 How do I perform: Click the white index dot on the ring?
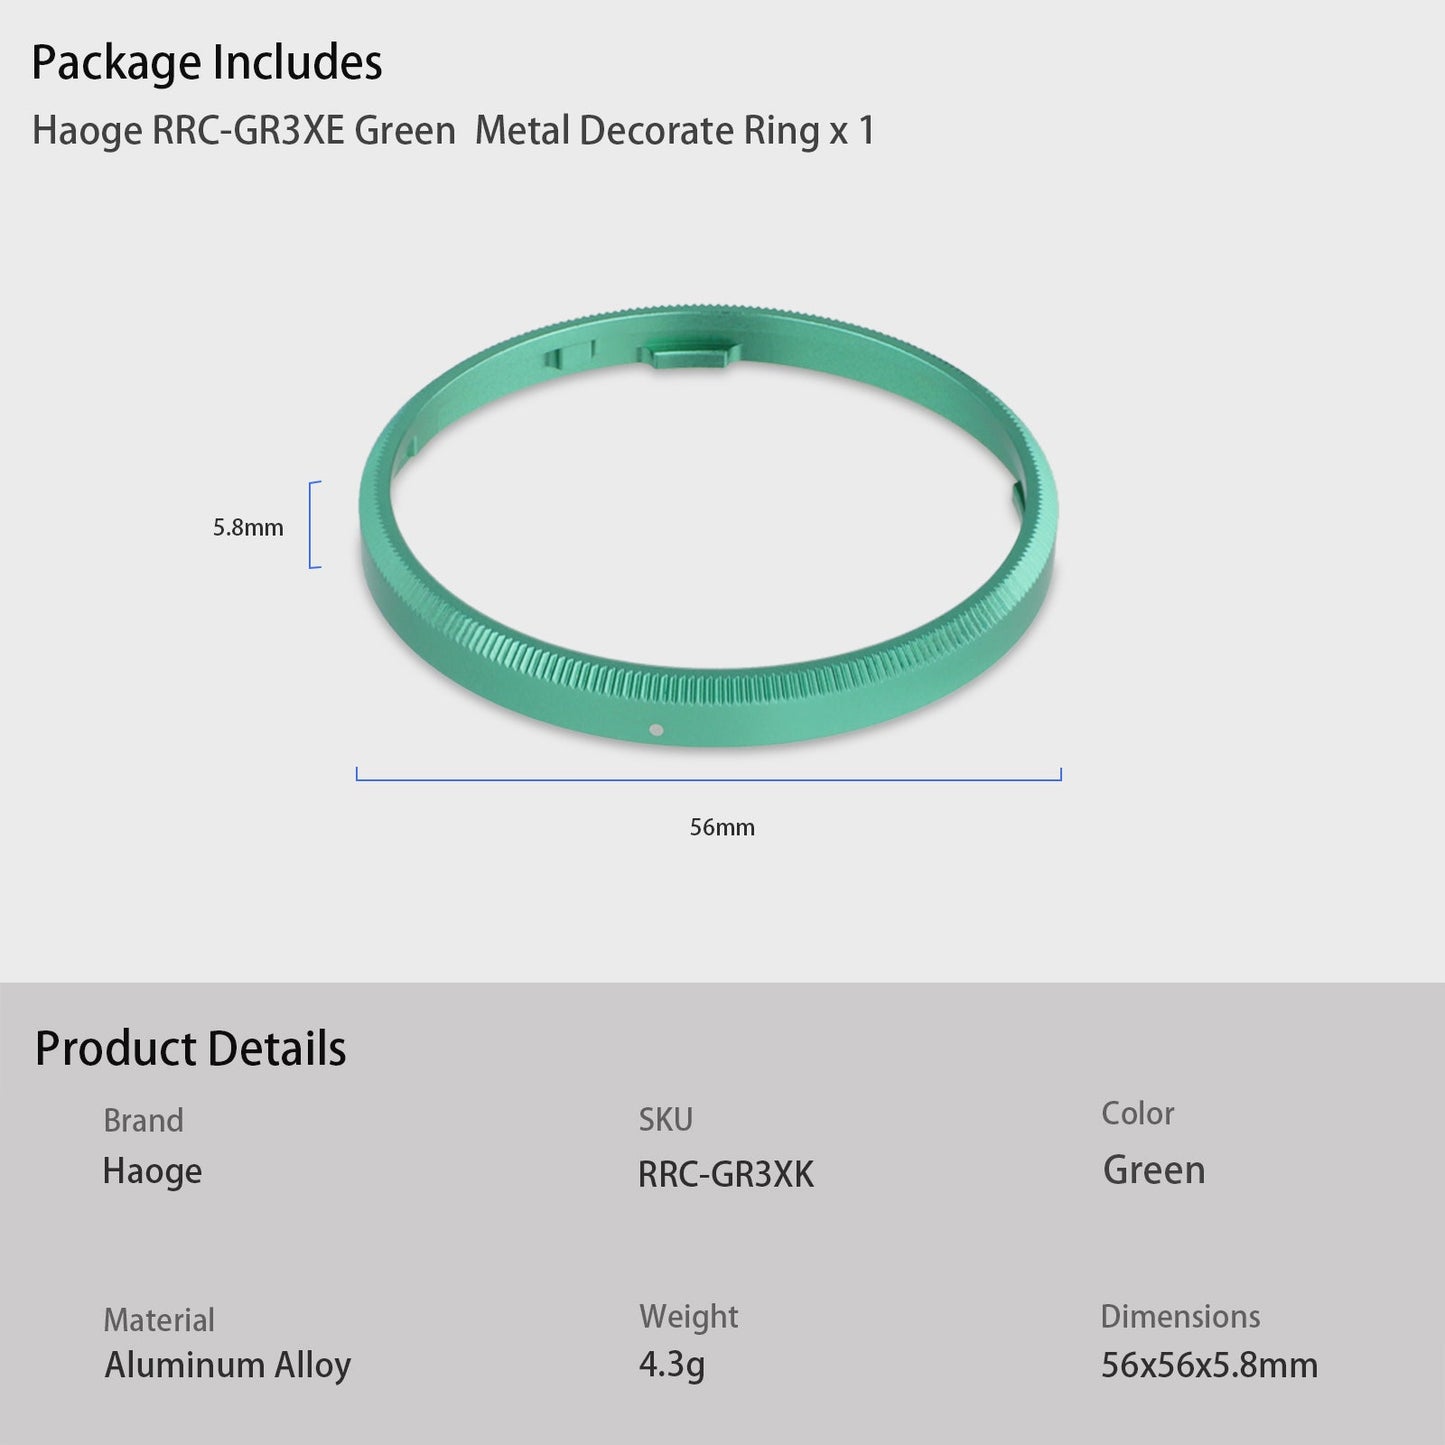655,730
